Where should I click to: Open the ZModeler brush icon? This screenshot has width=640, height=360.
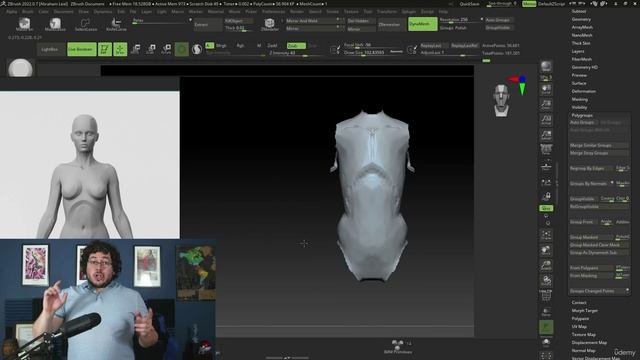click(x=269, y=24)
